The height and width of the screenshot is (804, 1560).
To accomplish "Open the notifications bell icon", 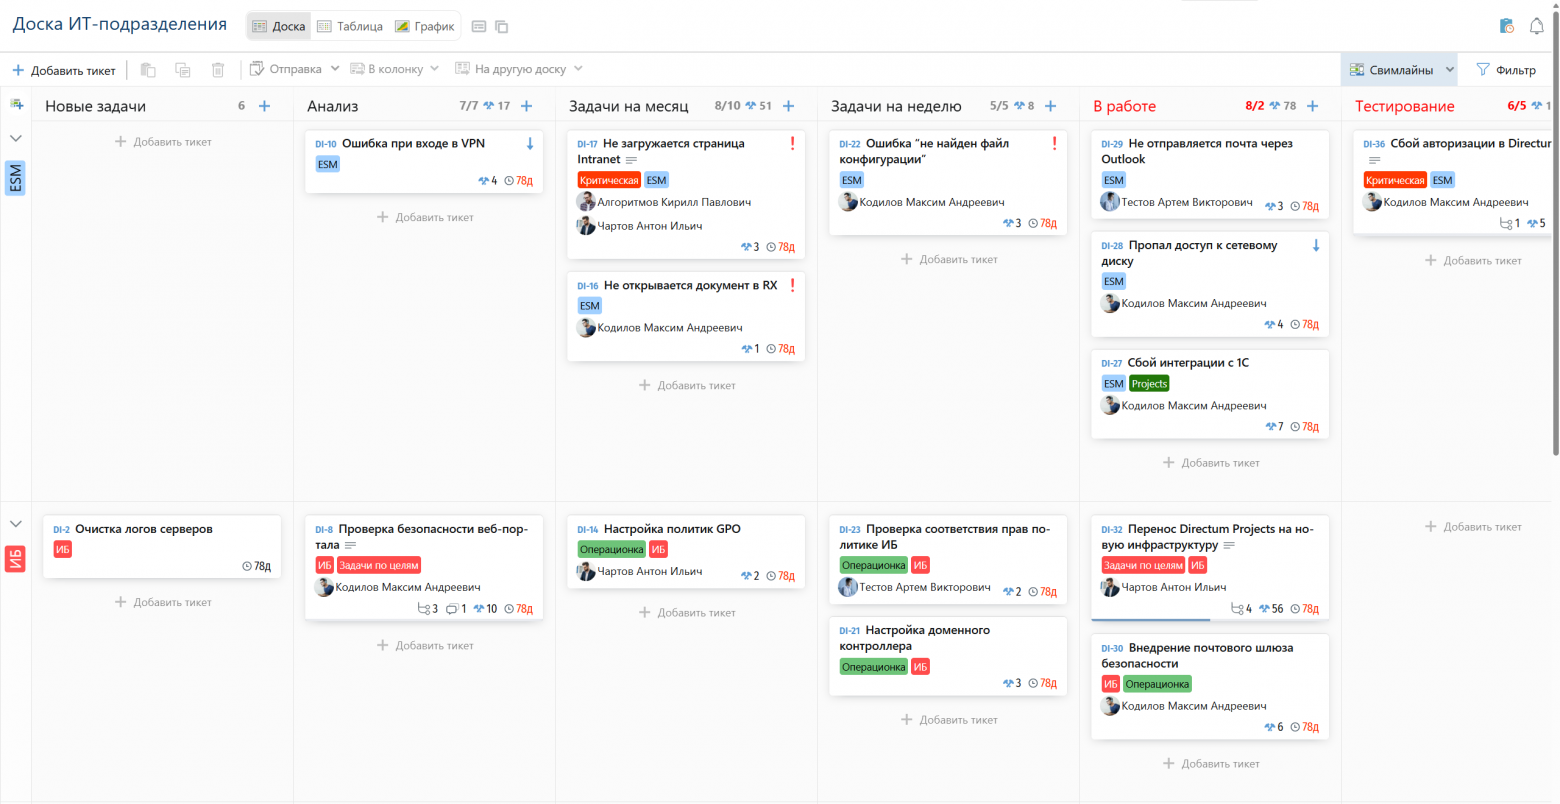I will tap(1537, 26).
